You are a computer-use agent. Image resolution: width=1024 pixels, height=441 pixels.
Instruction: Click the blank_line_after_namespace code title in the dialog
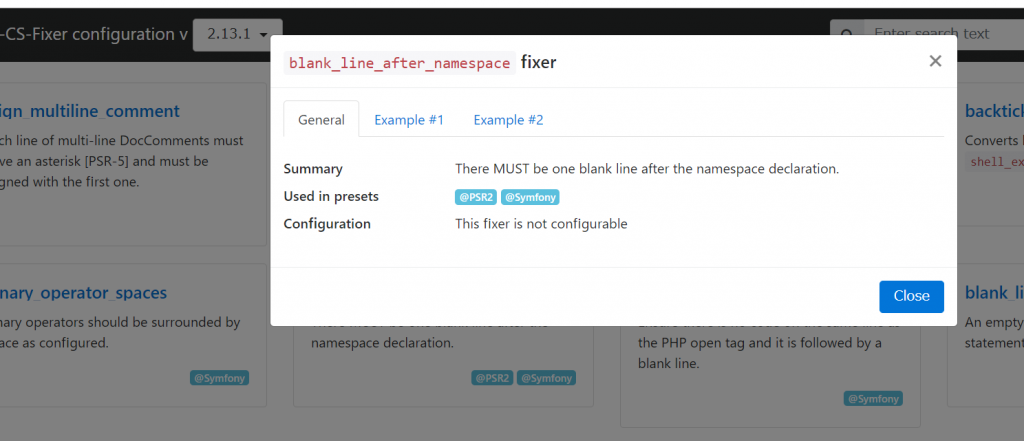tap(400, 63)
